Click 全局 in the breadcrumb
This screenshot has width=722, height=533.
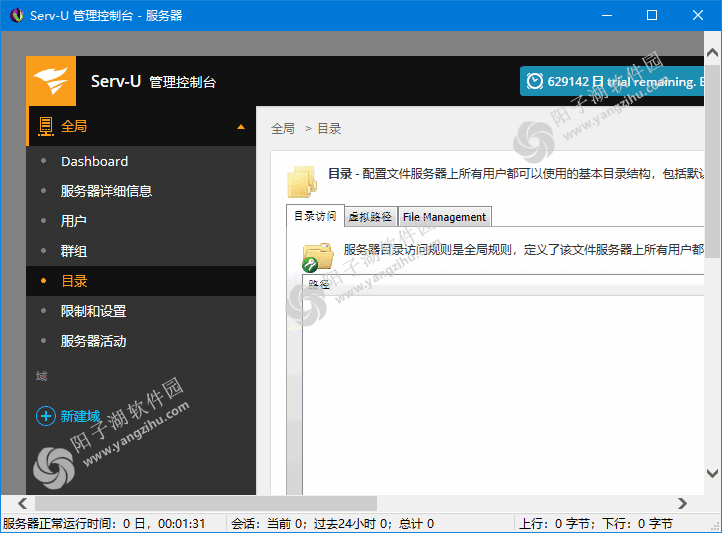tap(283, 128)
